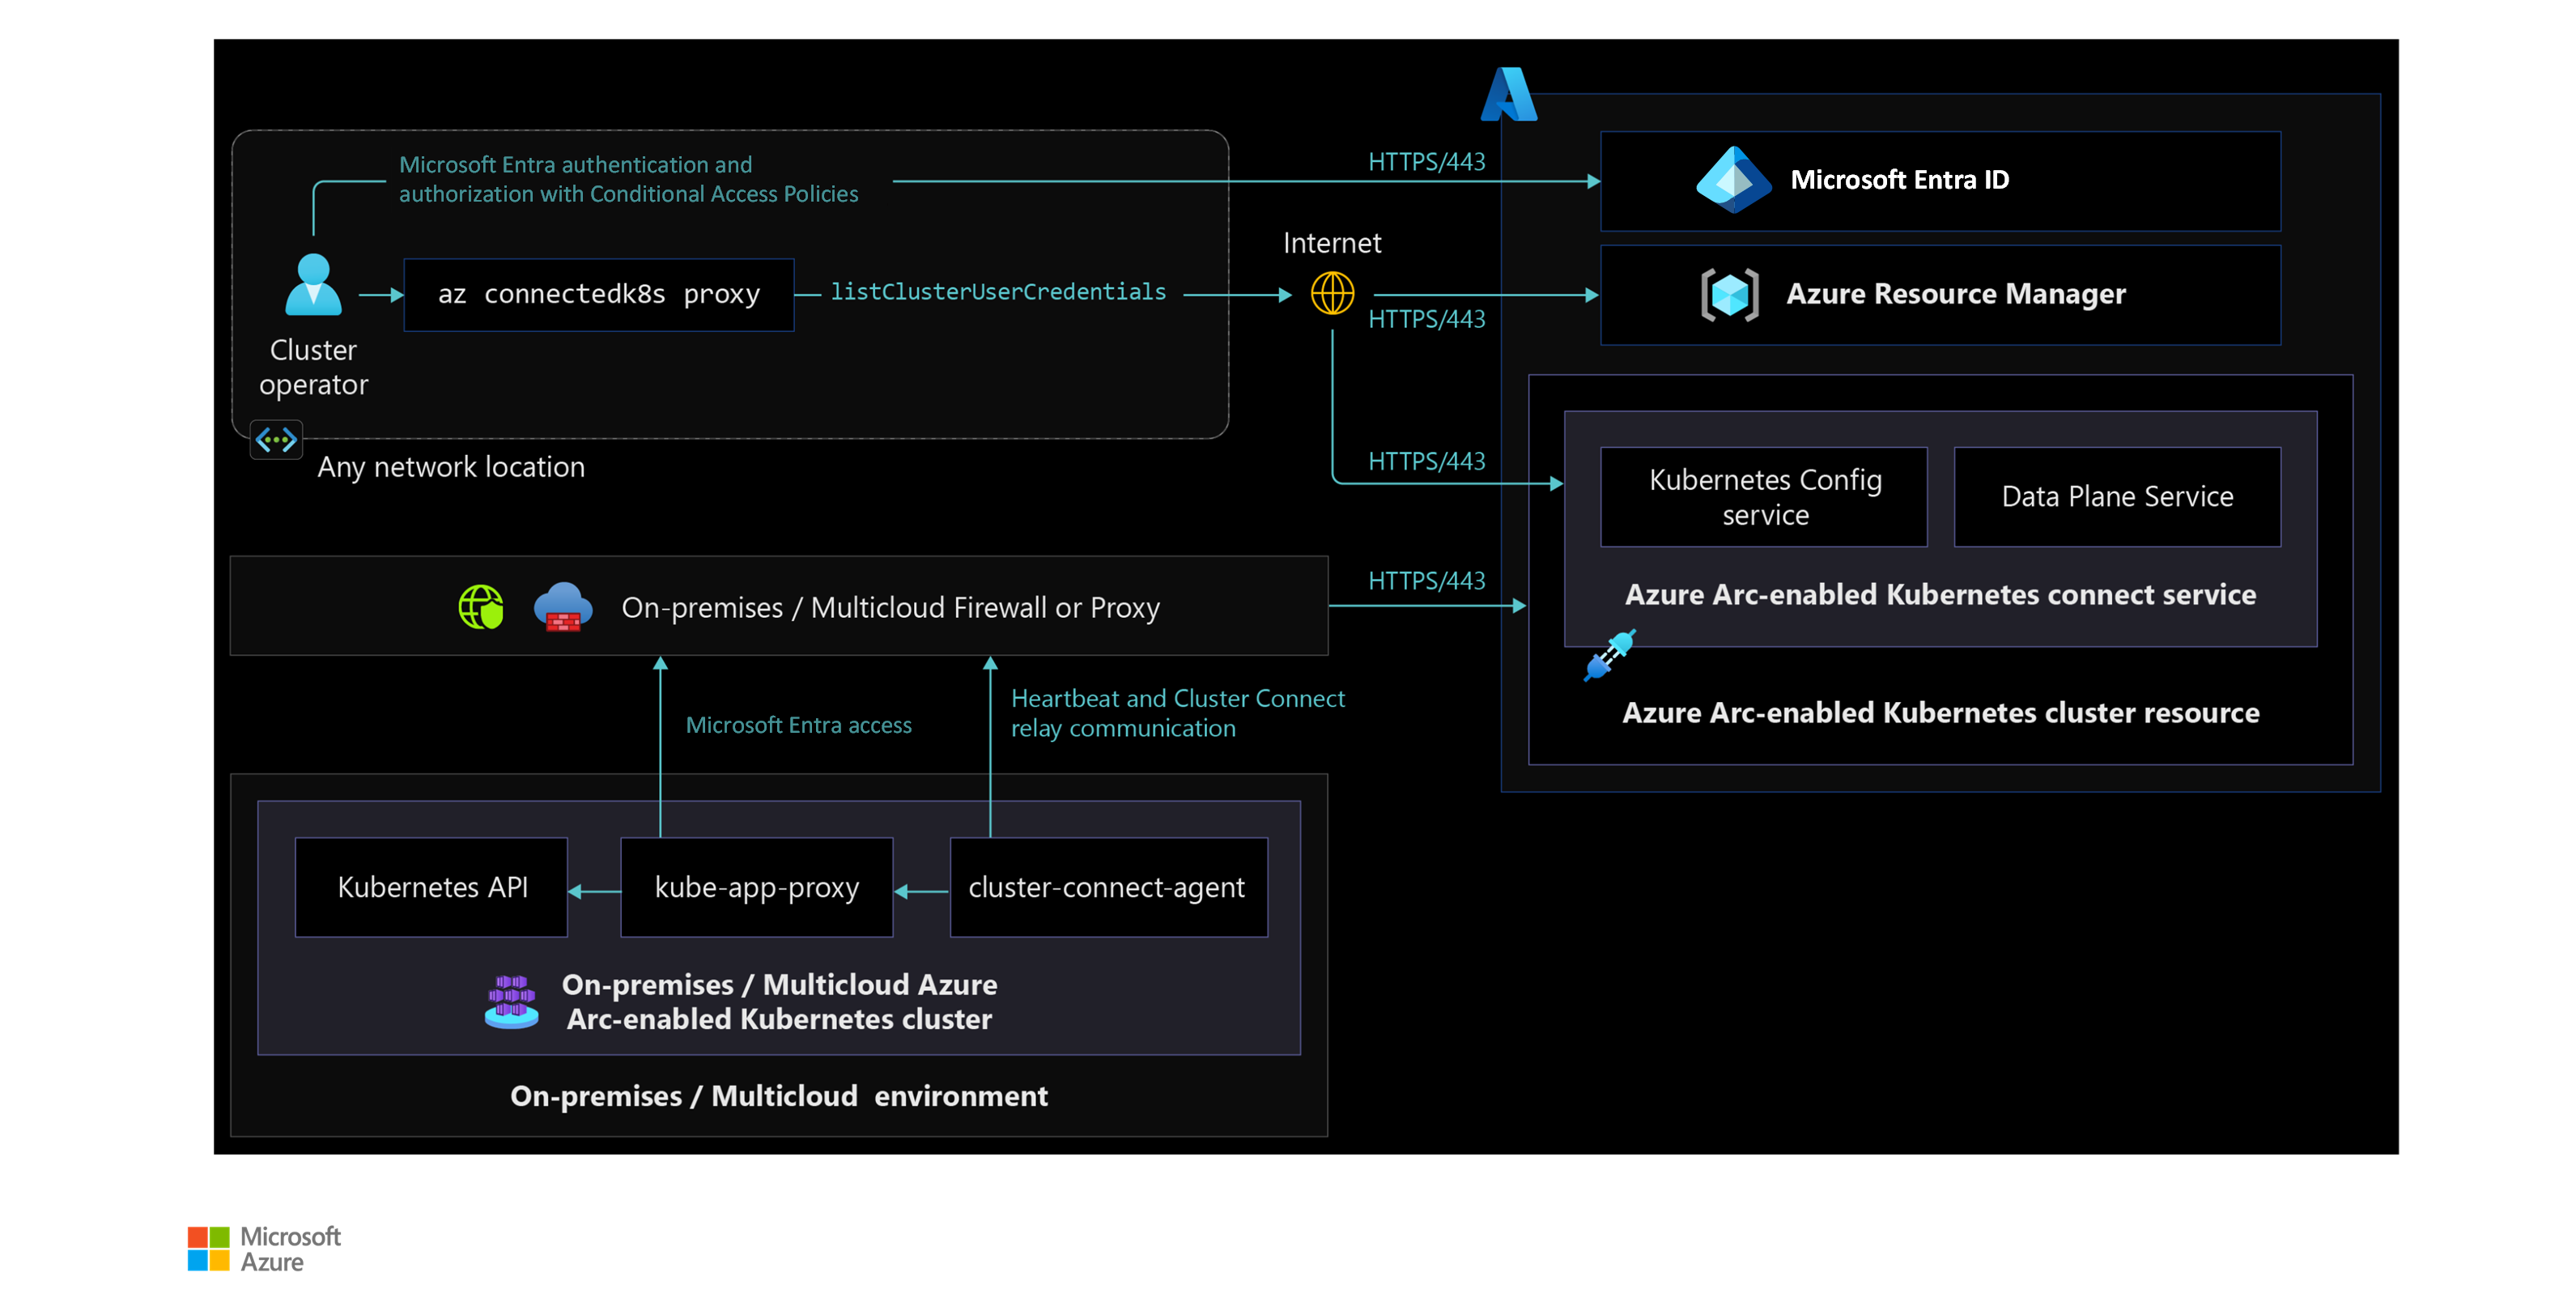Click the HTTPS/443 label pointing to connect service
Image resolution: width=2576 pixels, height=1315 pixels.
tap(1426, 461)
